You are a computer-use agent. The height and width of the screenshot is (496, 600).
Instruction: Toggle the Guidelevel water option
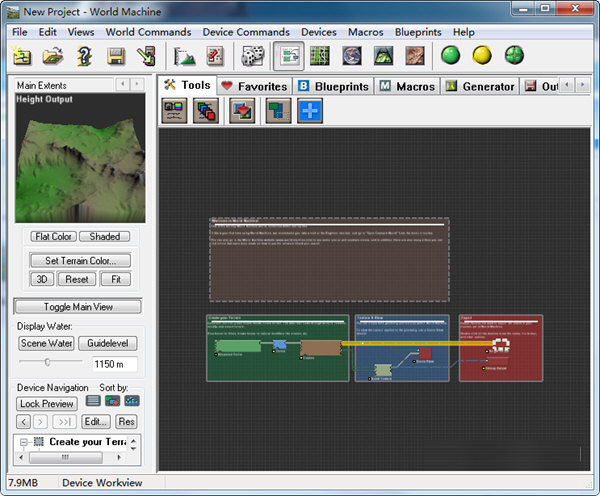(107, 343)
